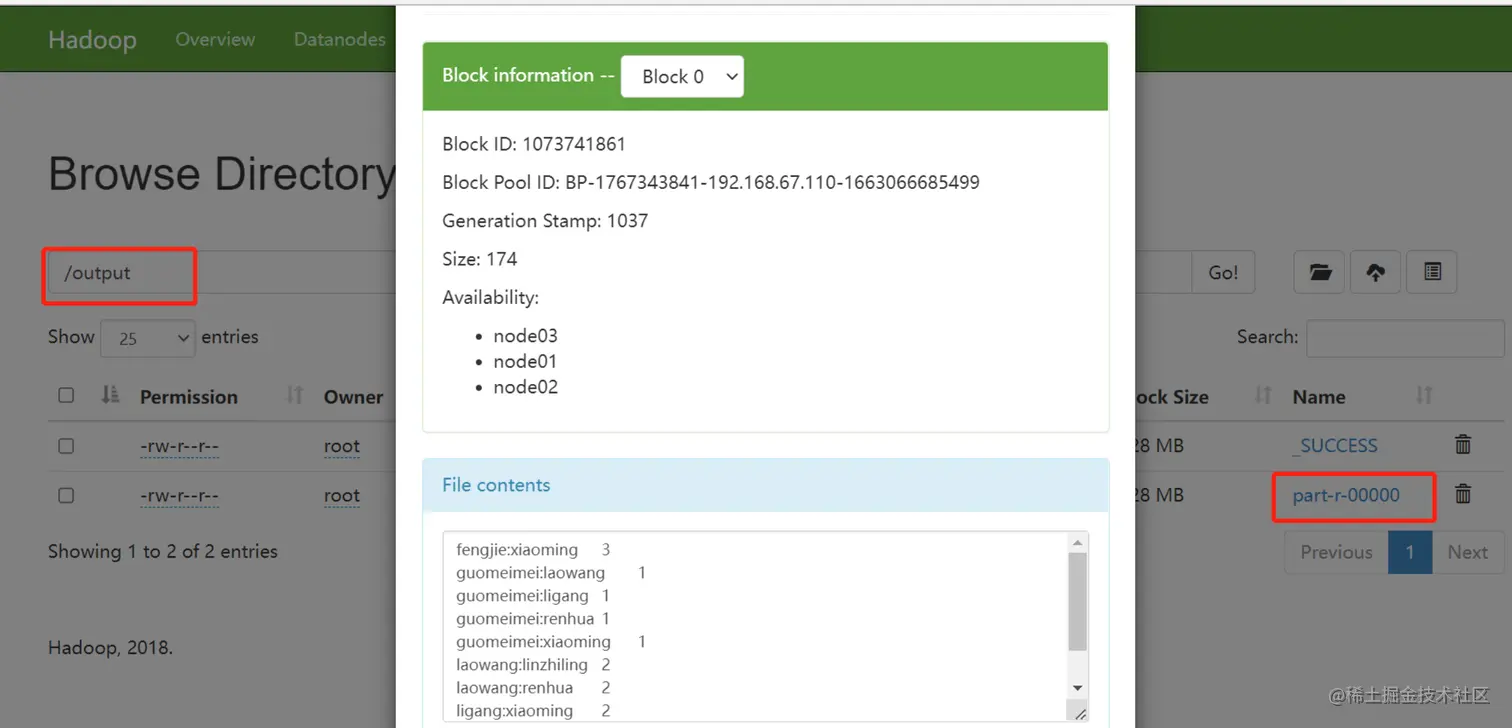Click node02 in the Availability list
The image size is (1512, 728).
pos(525,387)
